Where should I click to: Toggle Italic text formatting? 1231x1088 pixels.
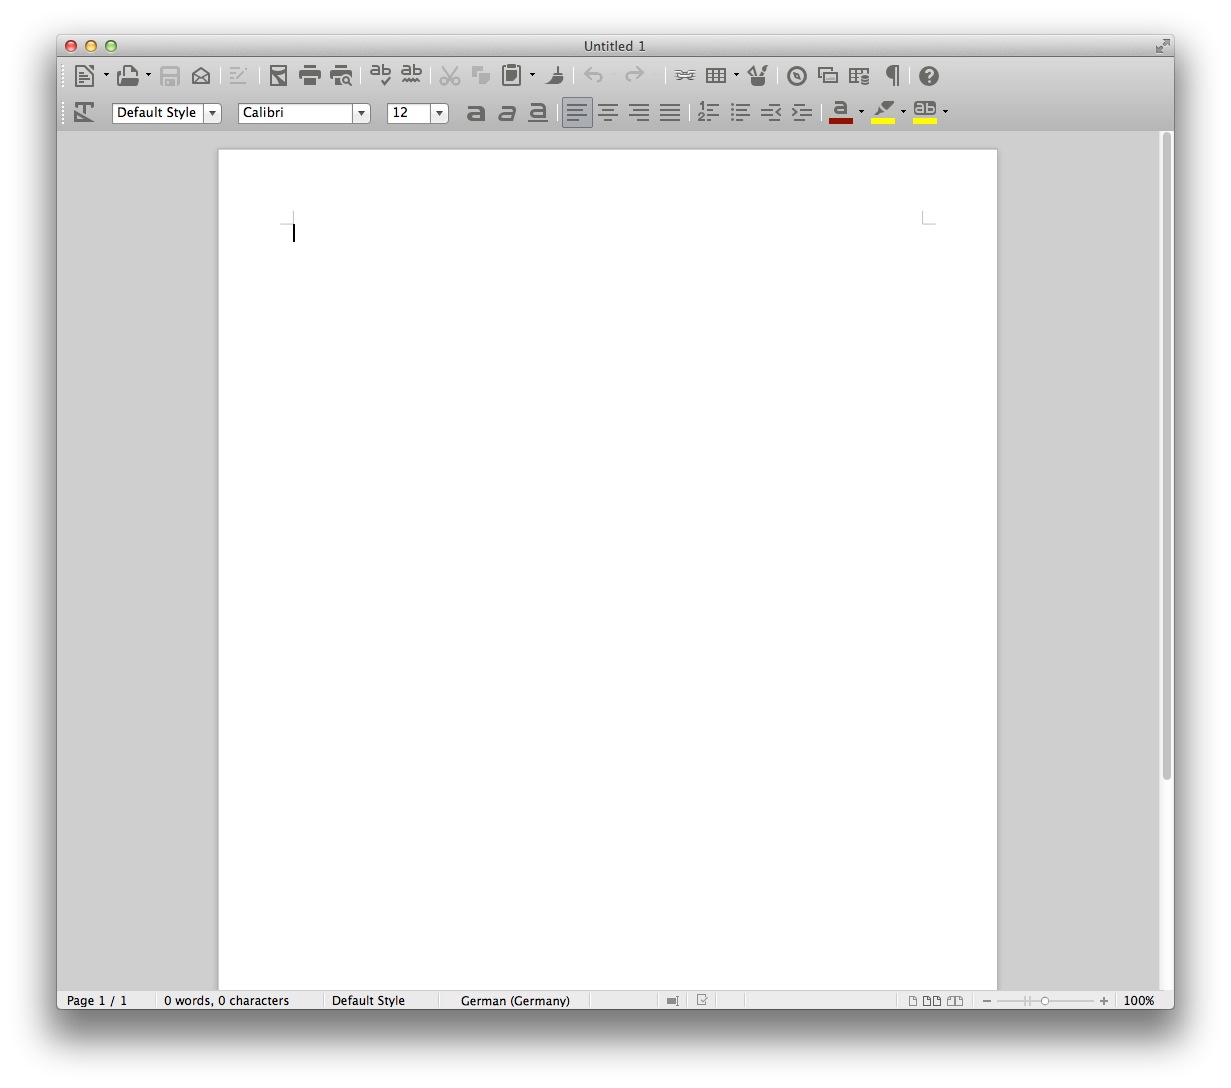507,113
